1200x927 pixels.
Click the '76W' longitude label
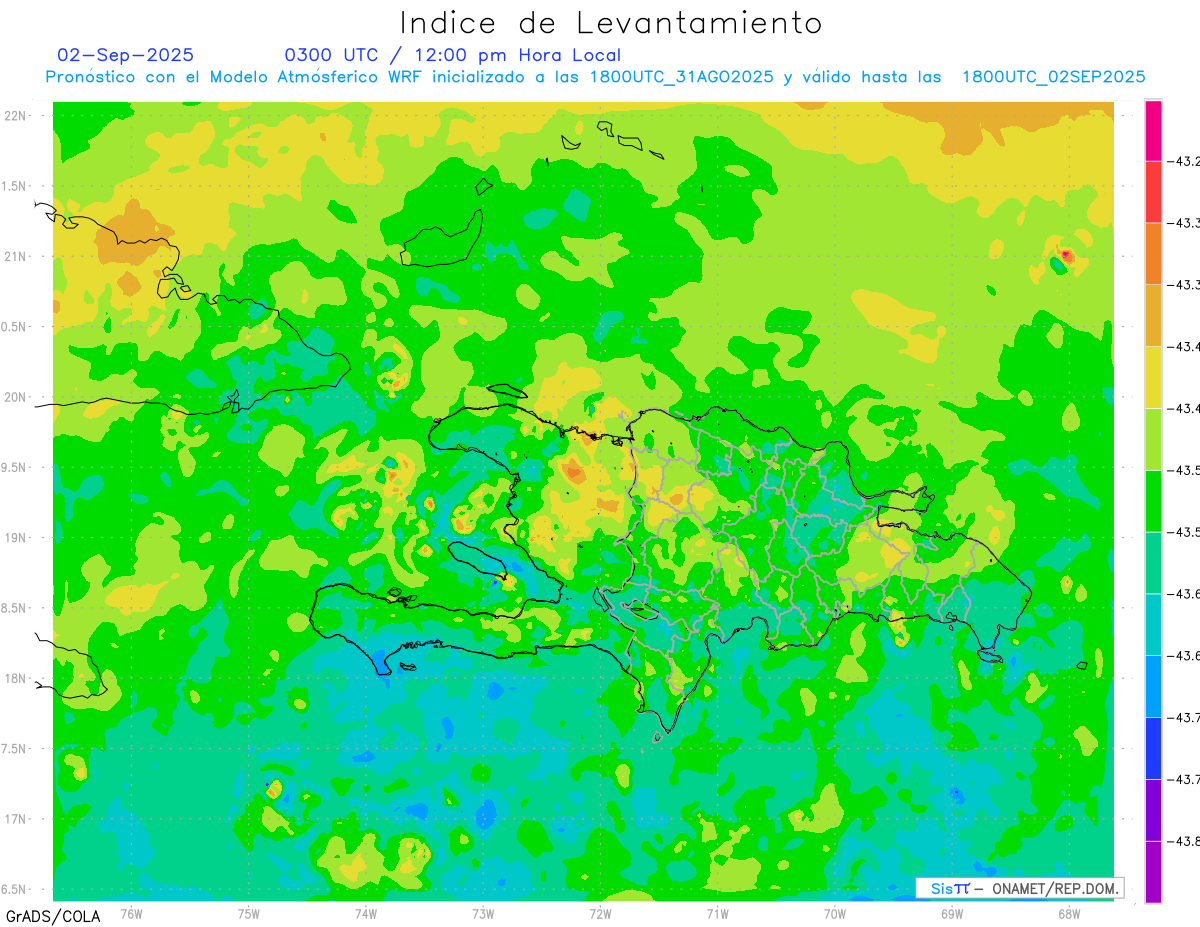[131, 913]
